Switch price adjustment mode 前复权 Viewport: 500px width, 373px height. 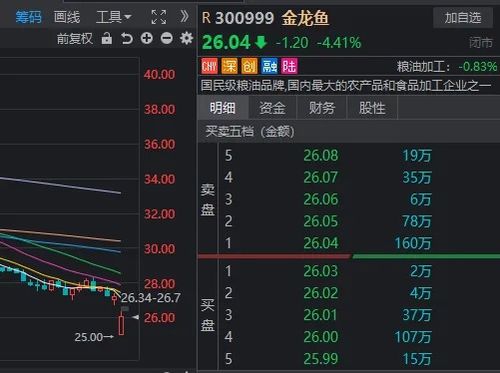point(74,39)
